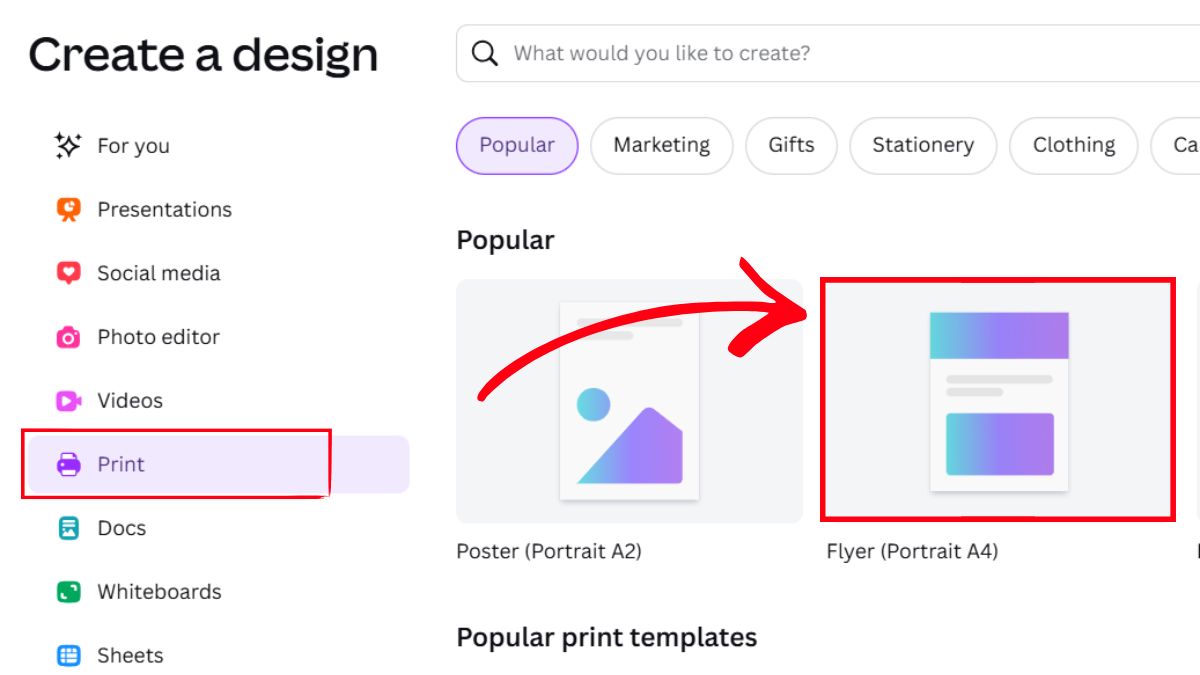Screen dimensions: 1200x675
Task: Open the highlighted Flyer Portrait A4 template
Action: coord(999,403)
